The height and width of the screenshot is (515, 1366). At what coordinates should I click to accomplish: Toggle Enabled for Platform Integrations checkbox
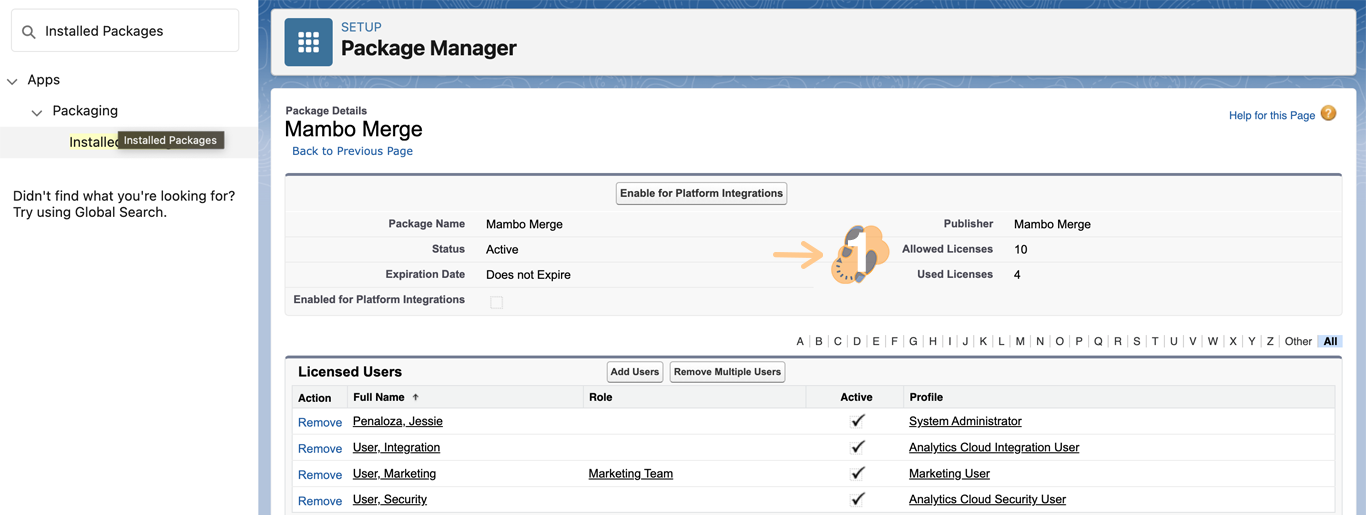point(496,302)
